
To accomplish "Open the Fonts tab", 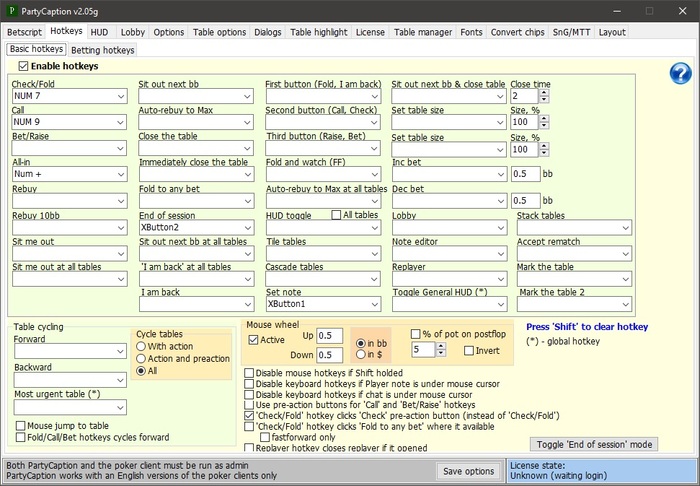I will tap(471, 32).
